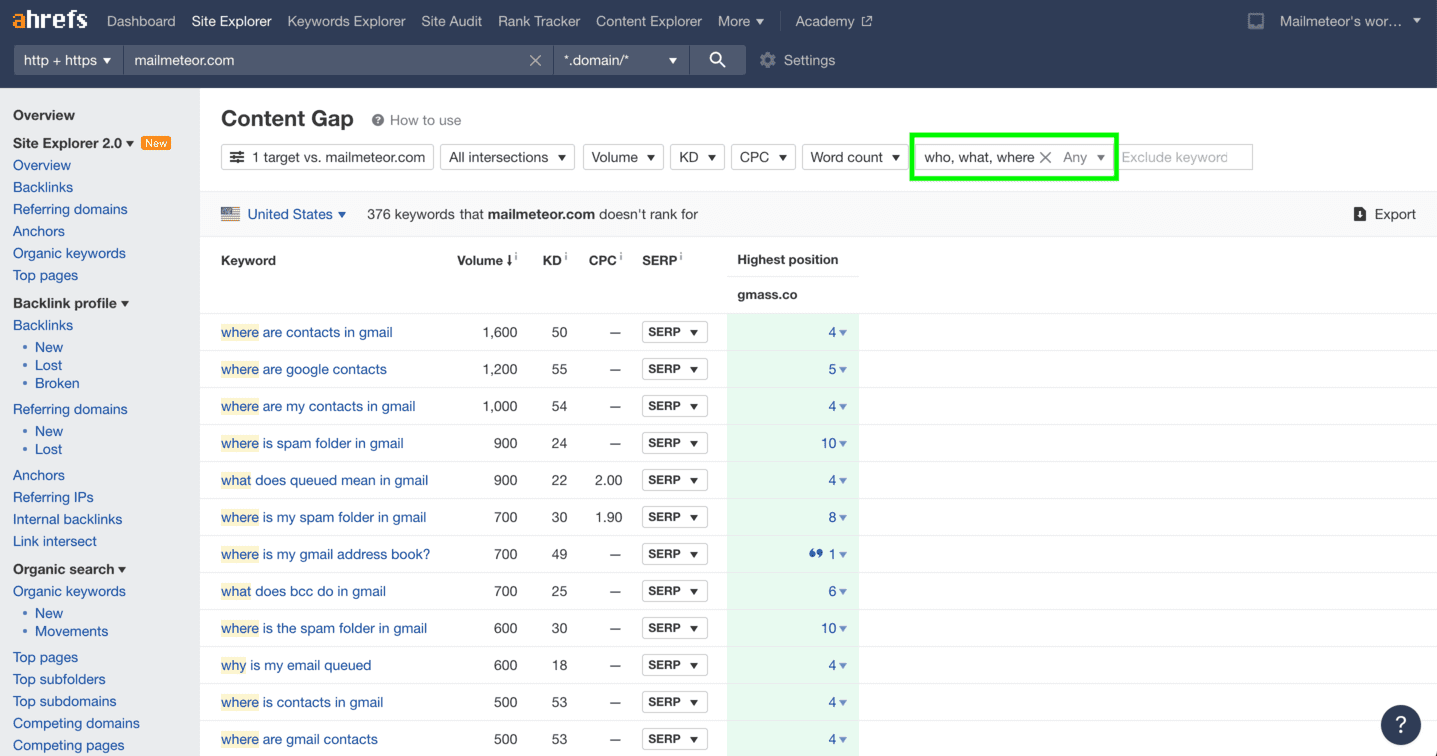Open the Rank Tracker tab
The width and height of the screenshot is (1437, 756).
539,21
